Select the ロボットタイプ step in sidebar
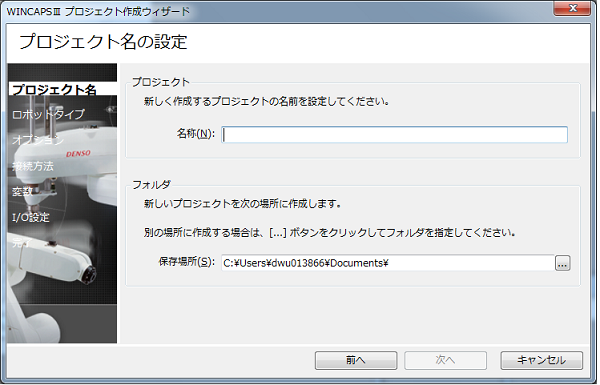 pyautogui.click(x=48, y=114)
